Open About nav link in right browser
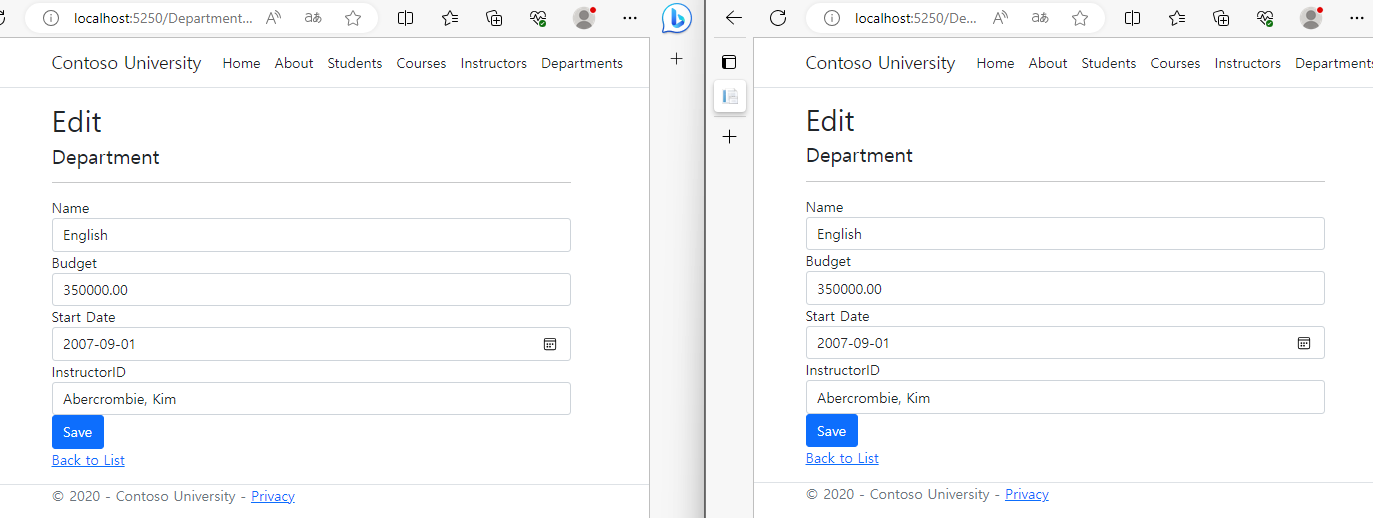1373x518 pixels. coord(1048,63)
